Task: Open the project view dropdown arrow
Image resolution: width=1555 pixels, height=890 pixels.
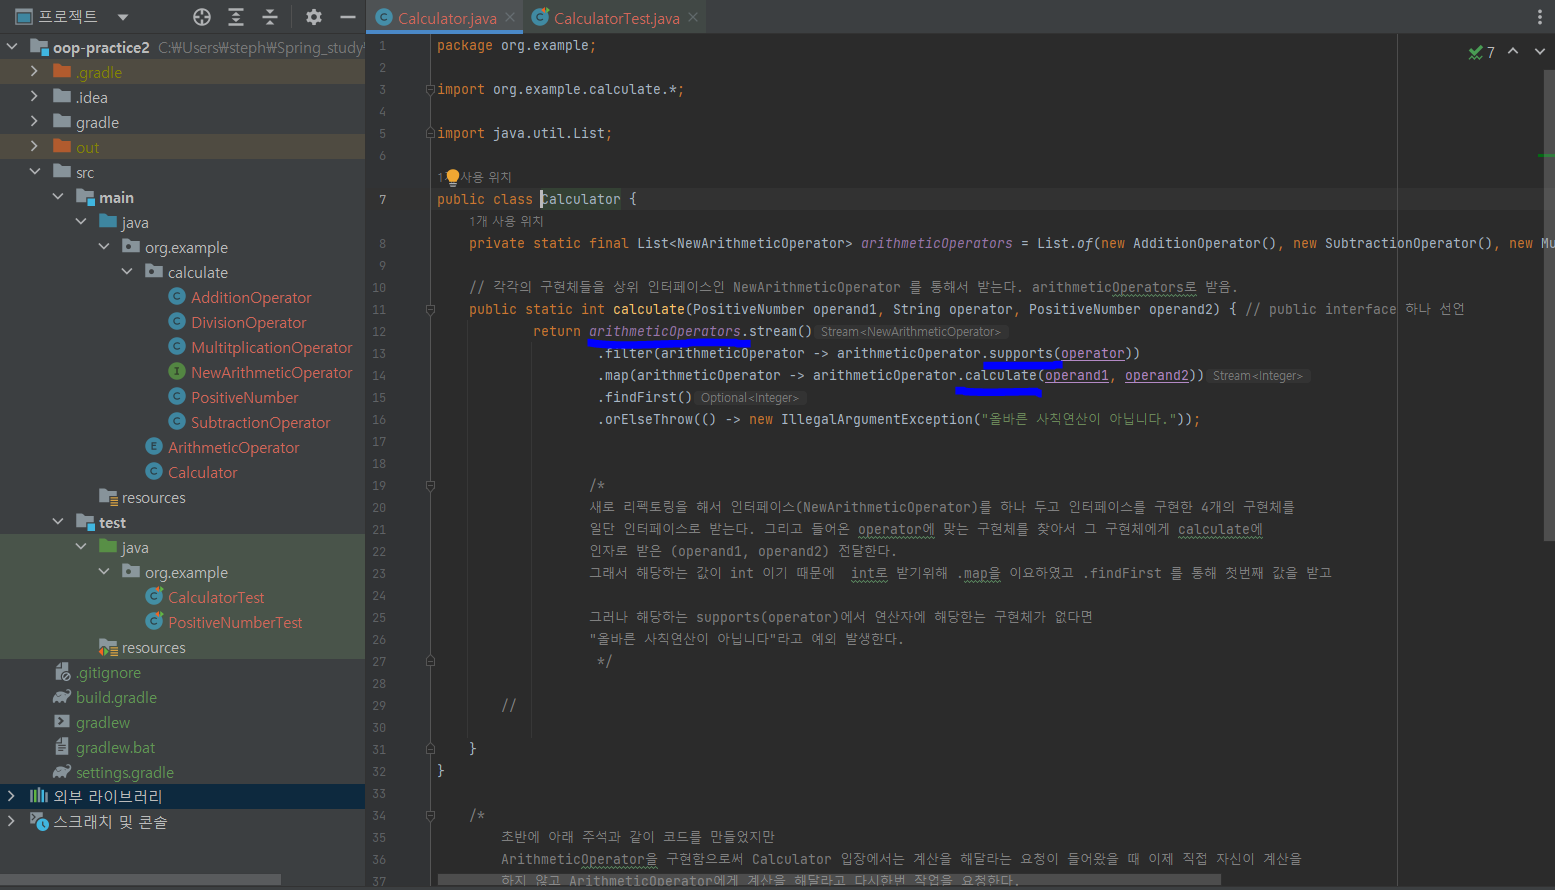Action: (123, 17)
